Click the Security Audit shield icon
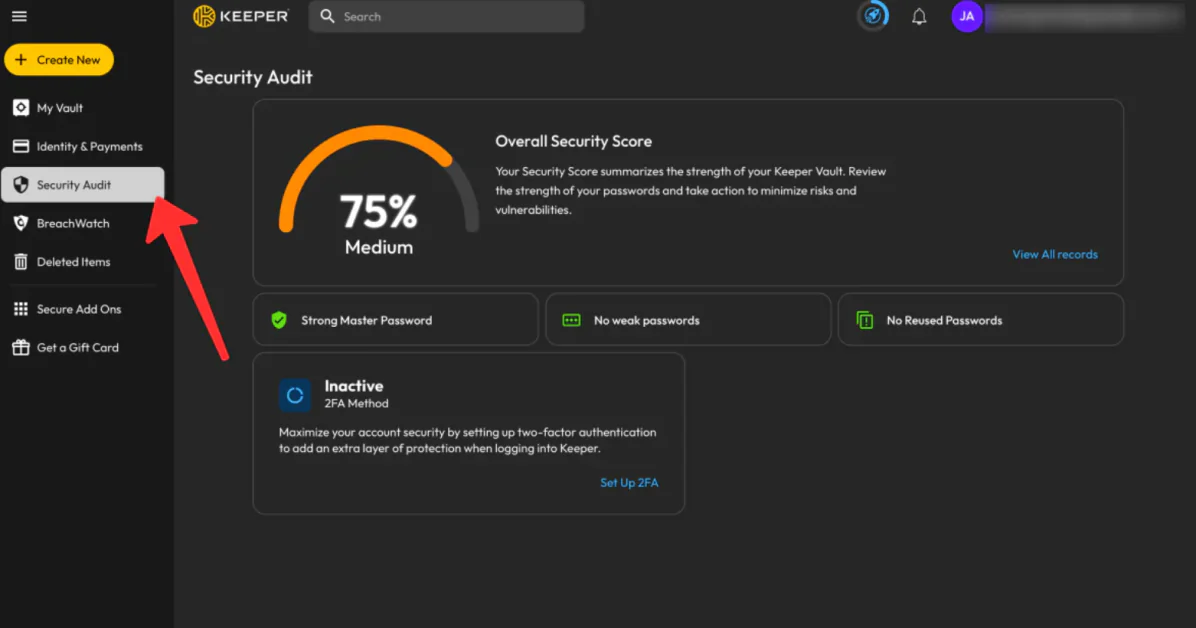The image size is (1196, 628). 21,185
